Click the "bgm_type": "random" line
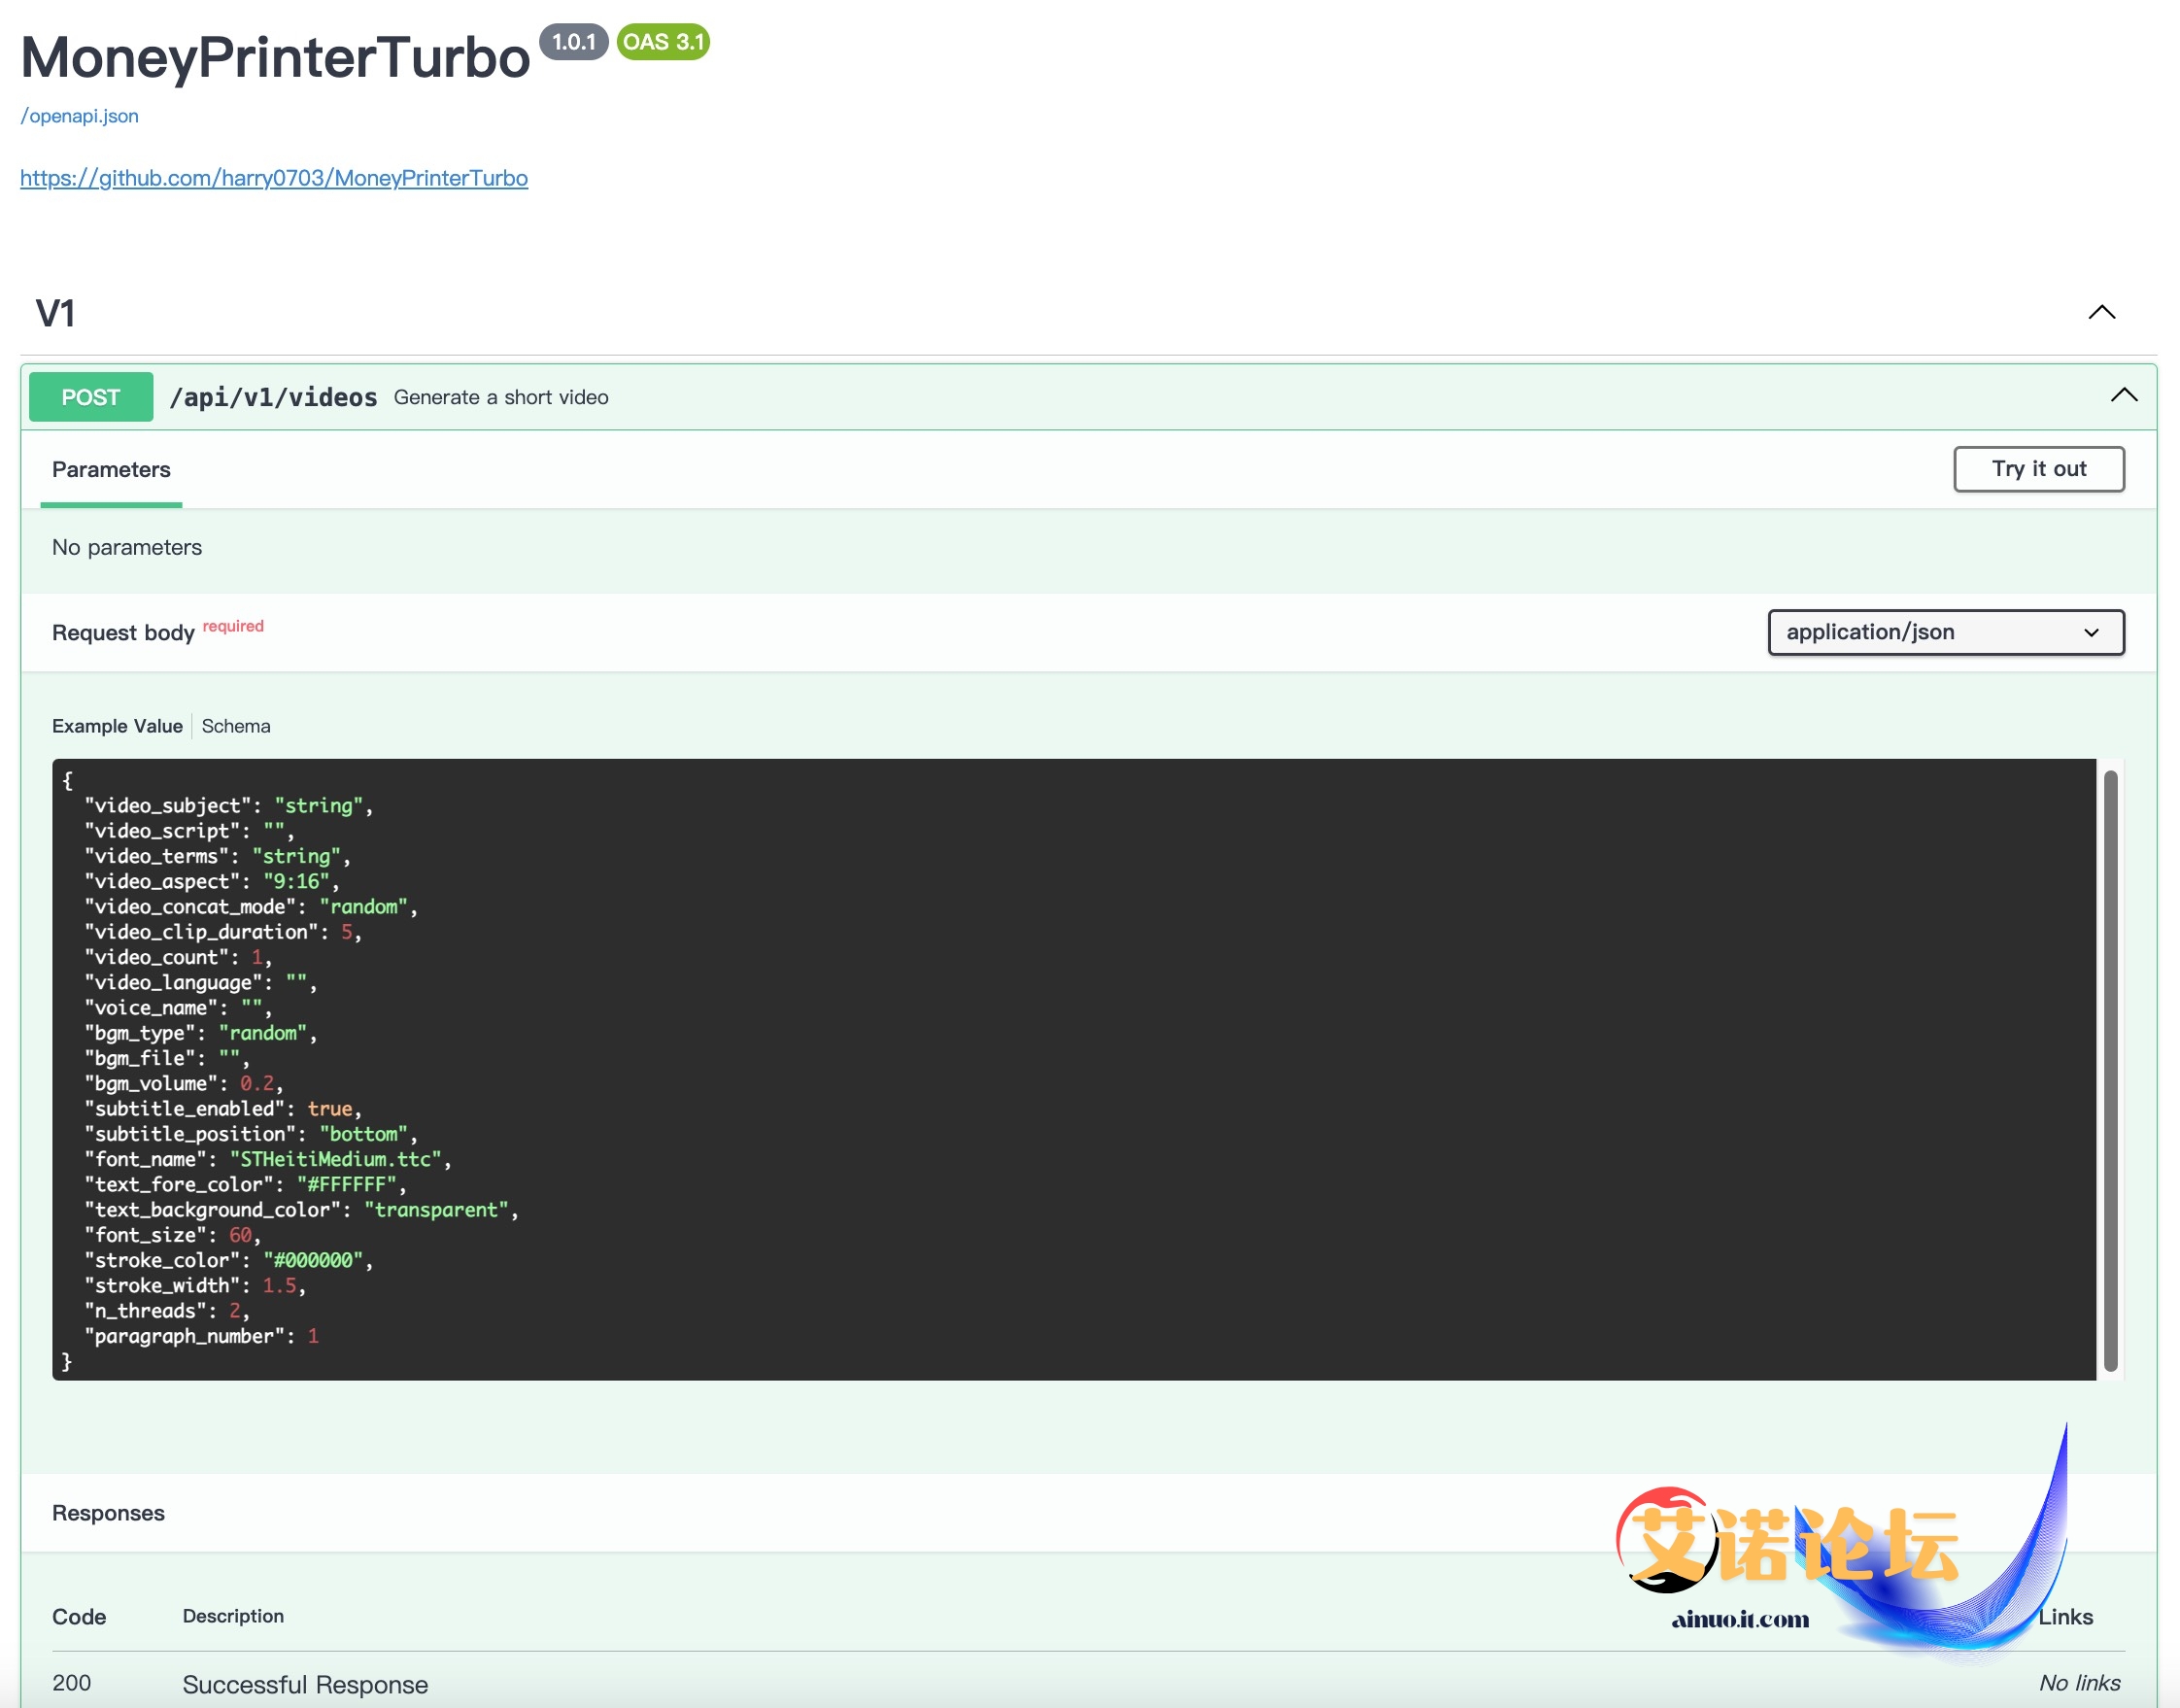 coord(201,1033)
